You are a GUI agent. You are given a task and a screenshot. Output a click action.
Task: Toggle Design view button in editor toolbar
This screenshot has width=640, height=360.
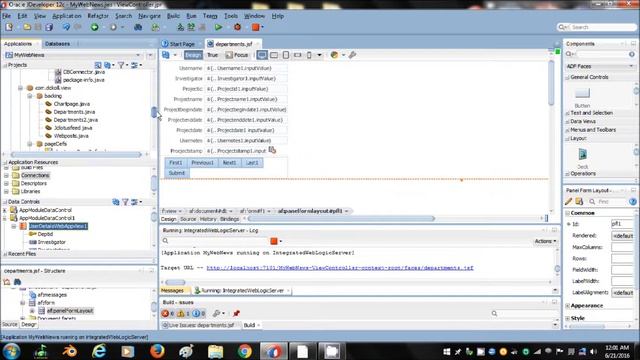point(193,55)
